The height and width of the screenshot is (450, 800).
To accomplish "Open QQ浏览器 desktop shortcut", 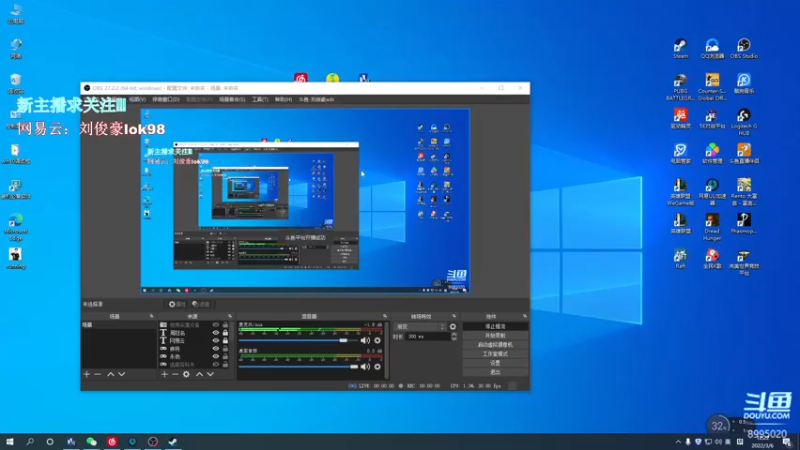I will (x=712, y=49).
